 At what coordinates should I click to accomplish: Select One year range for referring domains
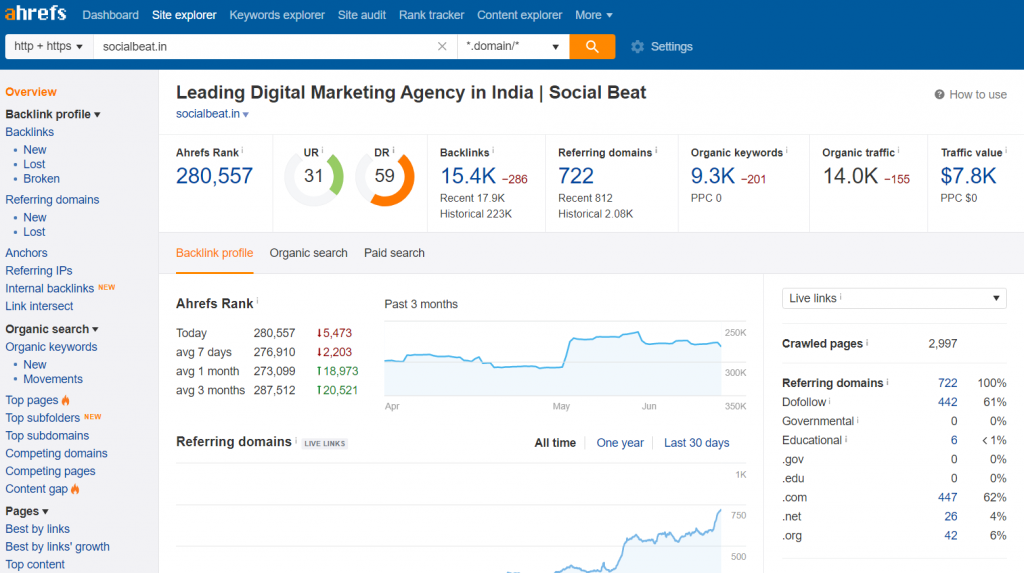point(620,443)
